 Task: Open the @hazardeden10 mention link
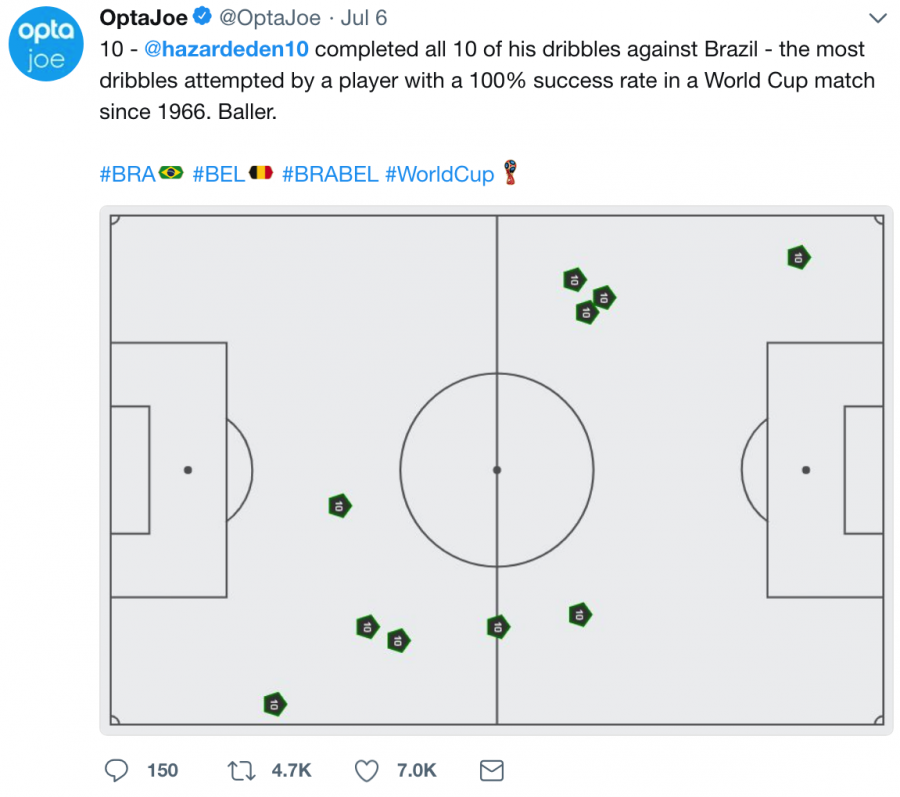tap(227, 49)
